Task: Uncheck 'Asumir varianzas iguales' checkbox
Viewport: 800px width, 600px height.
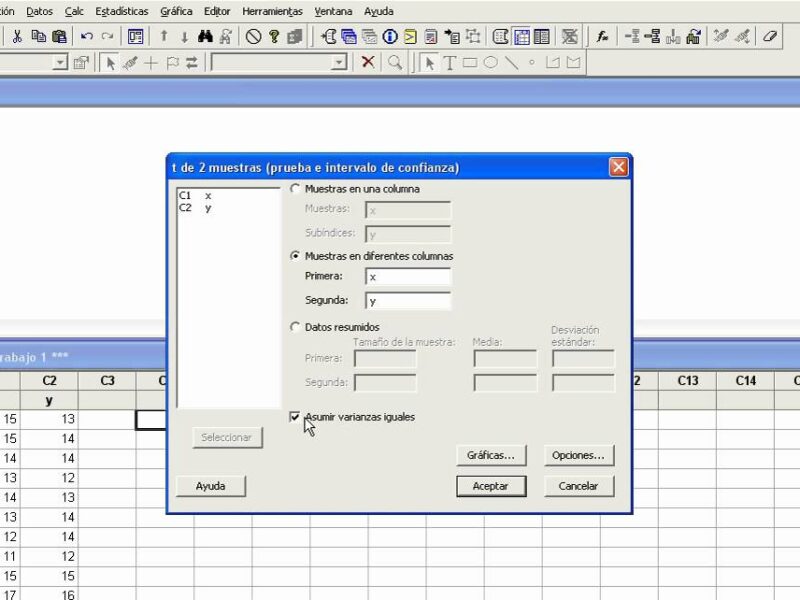Action: pos(295,417)
